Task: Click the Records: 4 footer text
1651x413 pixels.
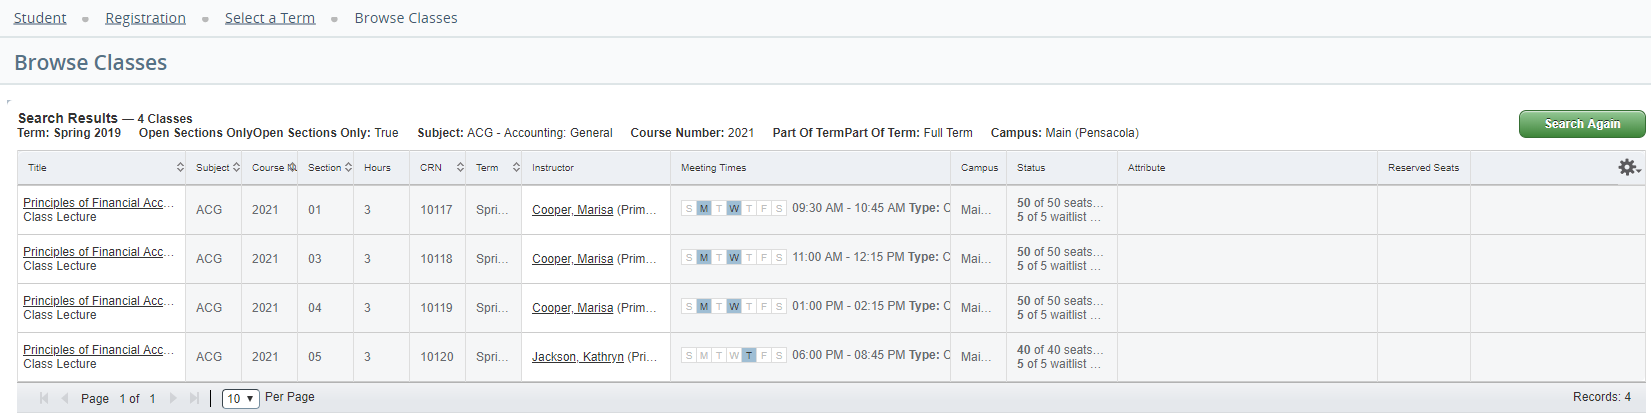Action: [x=1601, y=397]
